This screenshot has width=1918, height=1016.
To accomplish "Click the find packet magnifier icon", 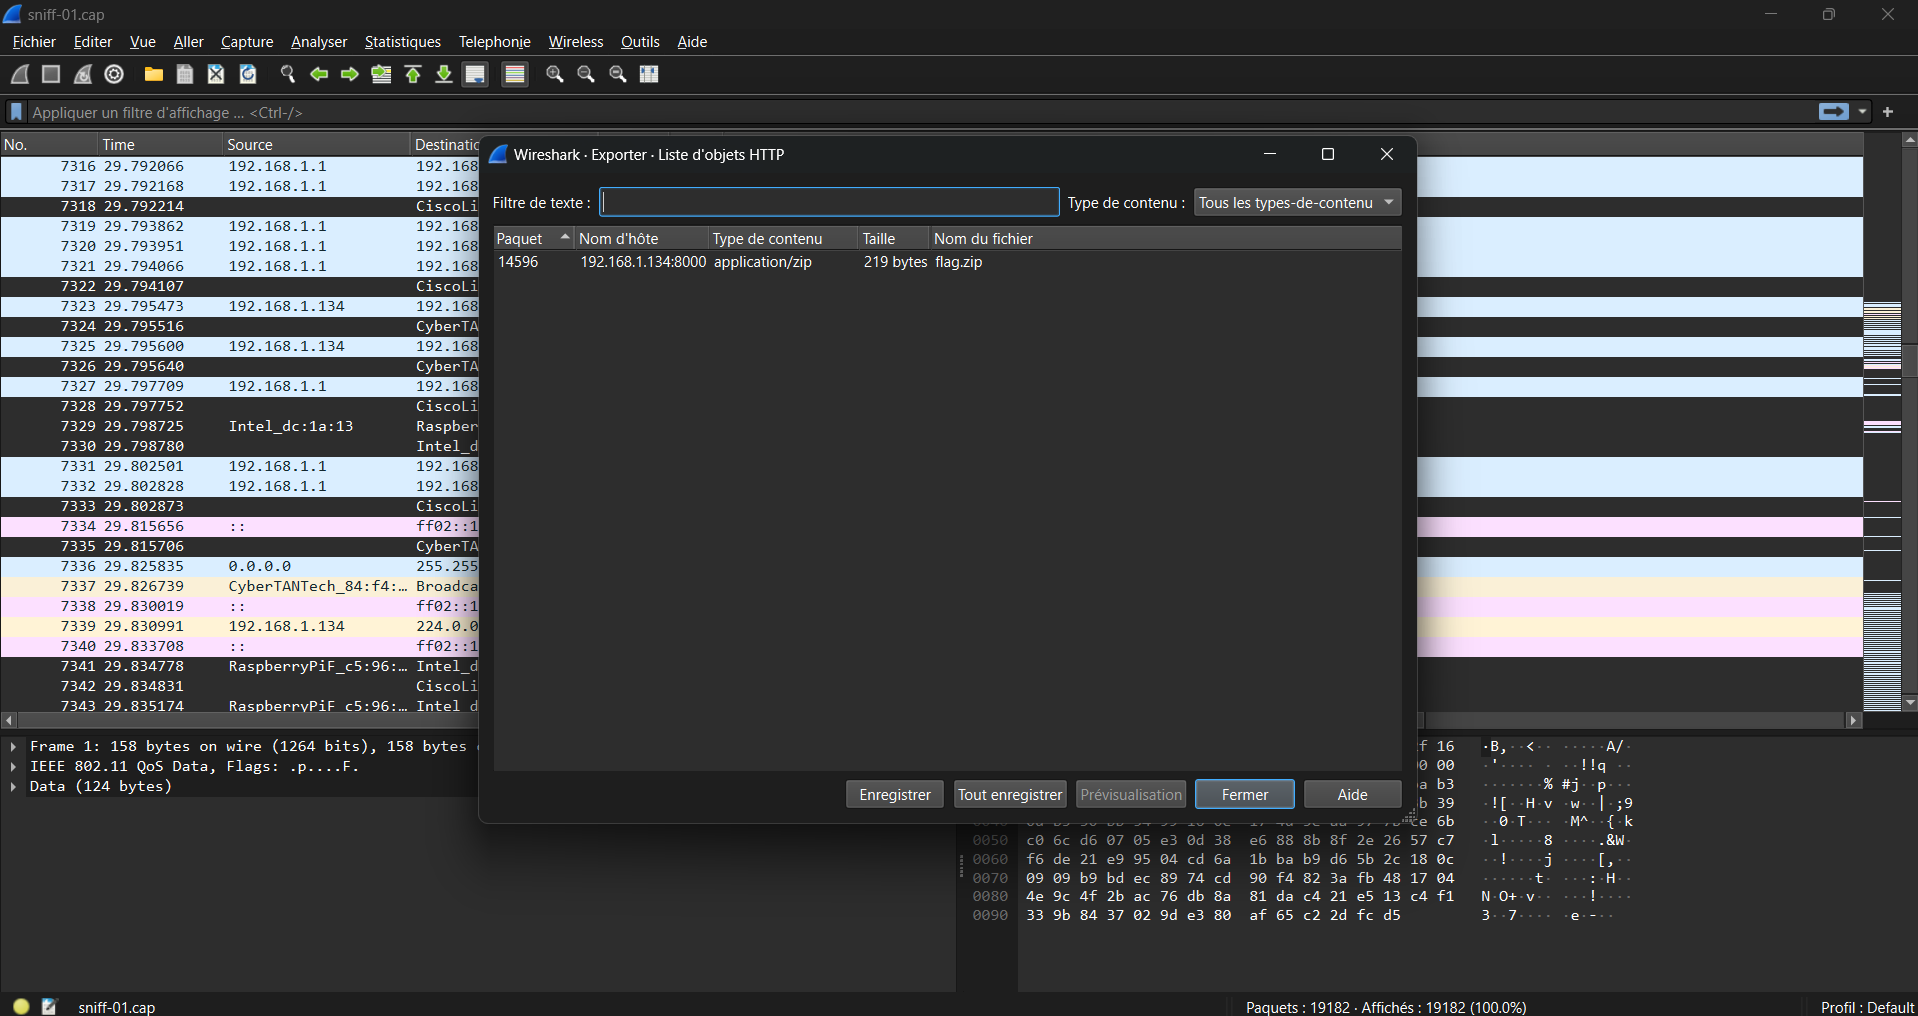I will pos(288,74).
